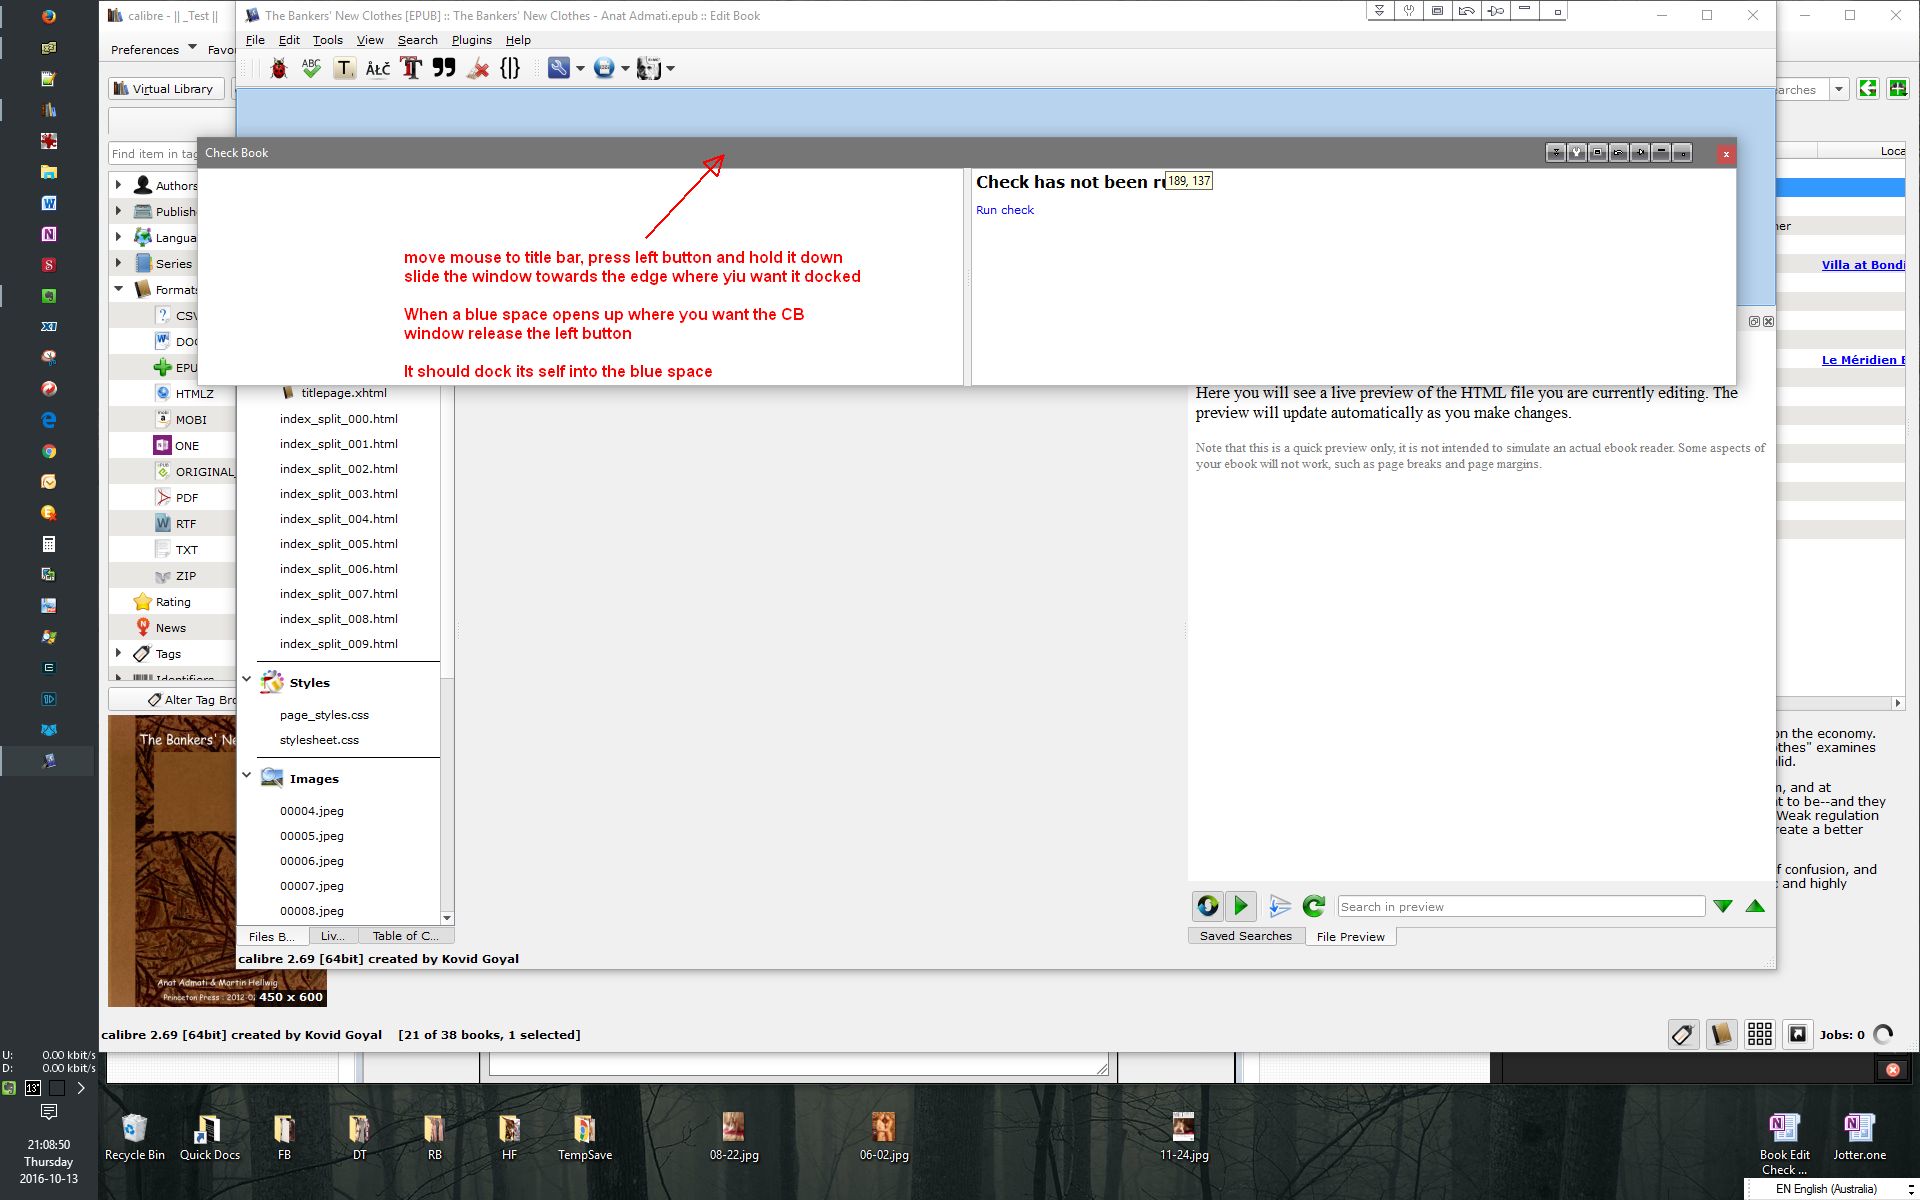
Task: Click in the Search in preview field
Action: (x=1520, y=907)
